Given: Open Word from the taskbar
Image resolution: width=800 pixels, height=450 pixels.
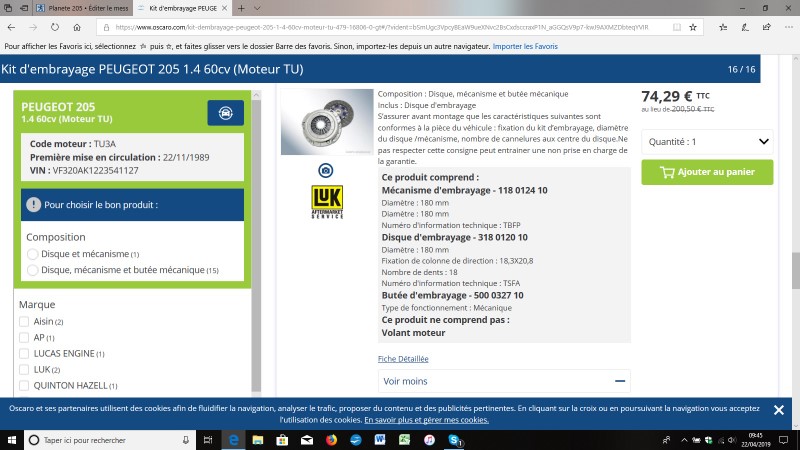Looking at the screenshot, I should tap(380, 440).
